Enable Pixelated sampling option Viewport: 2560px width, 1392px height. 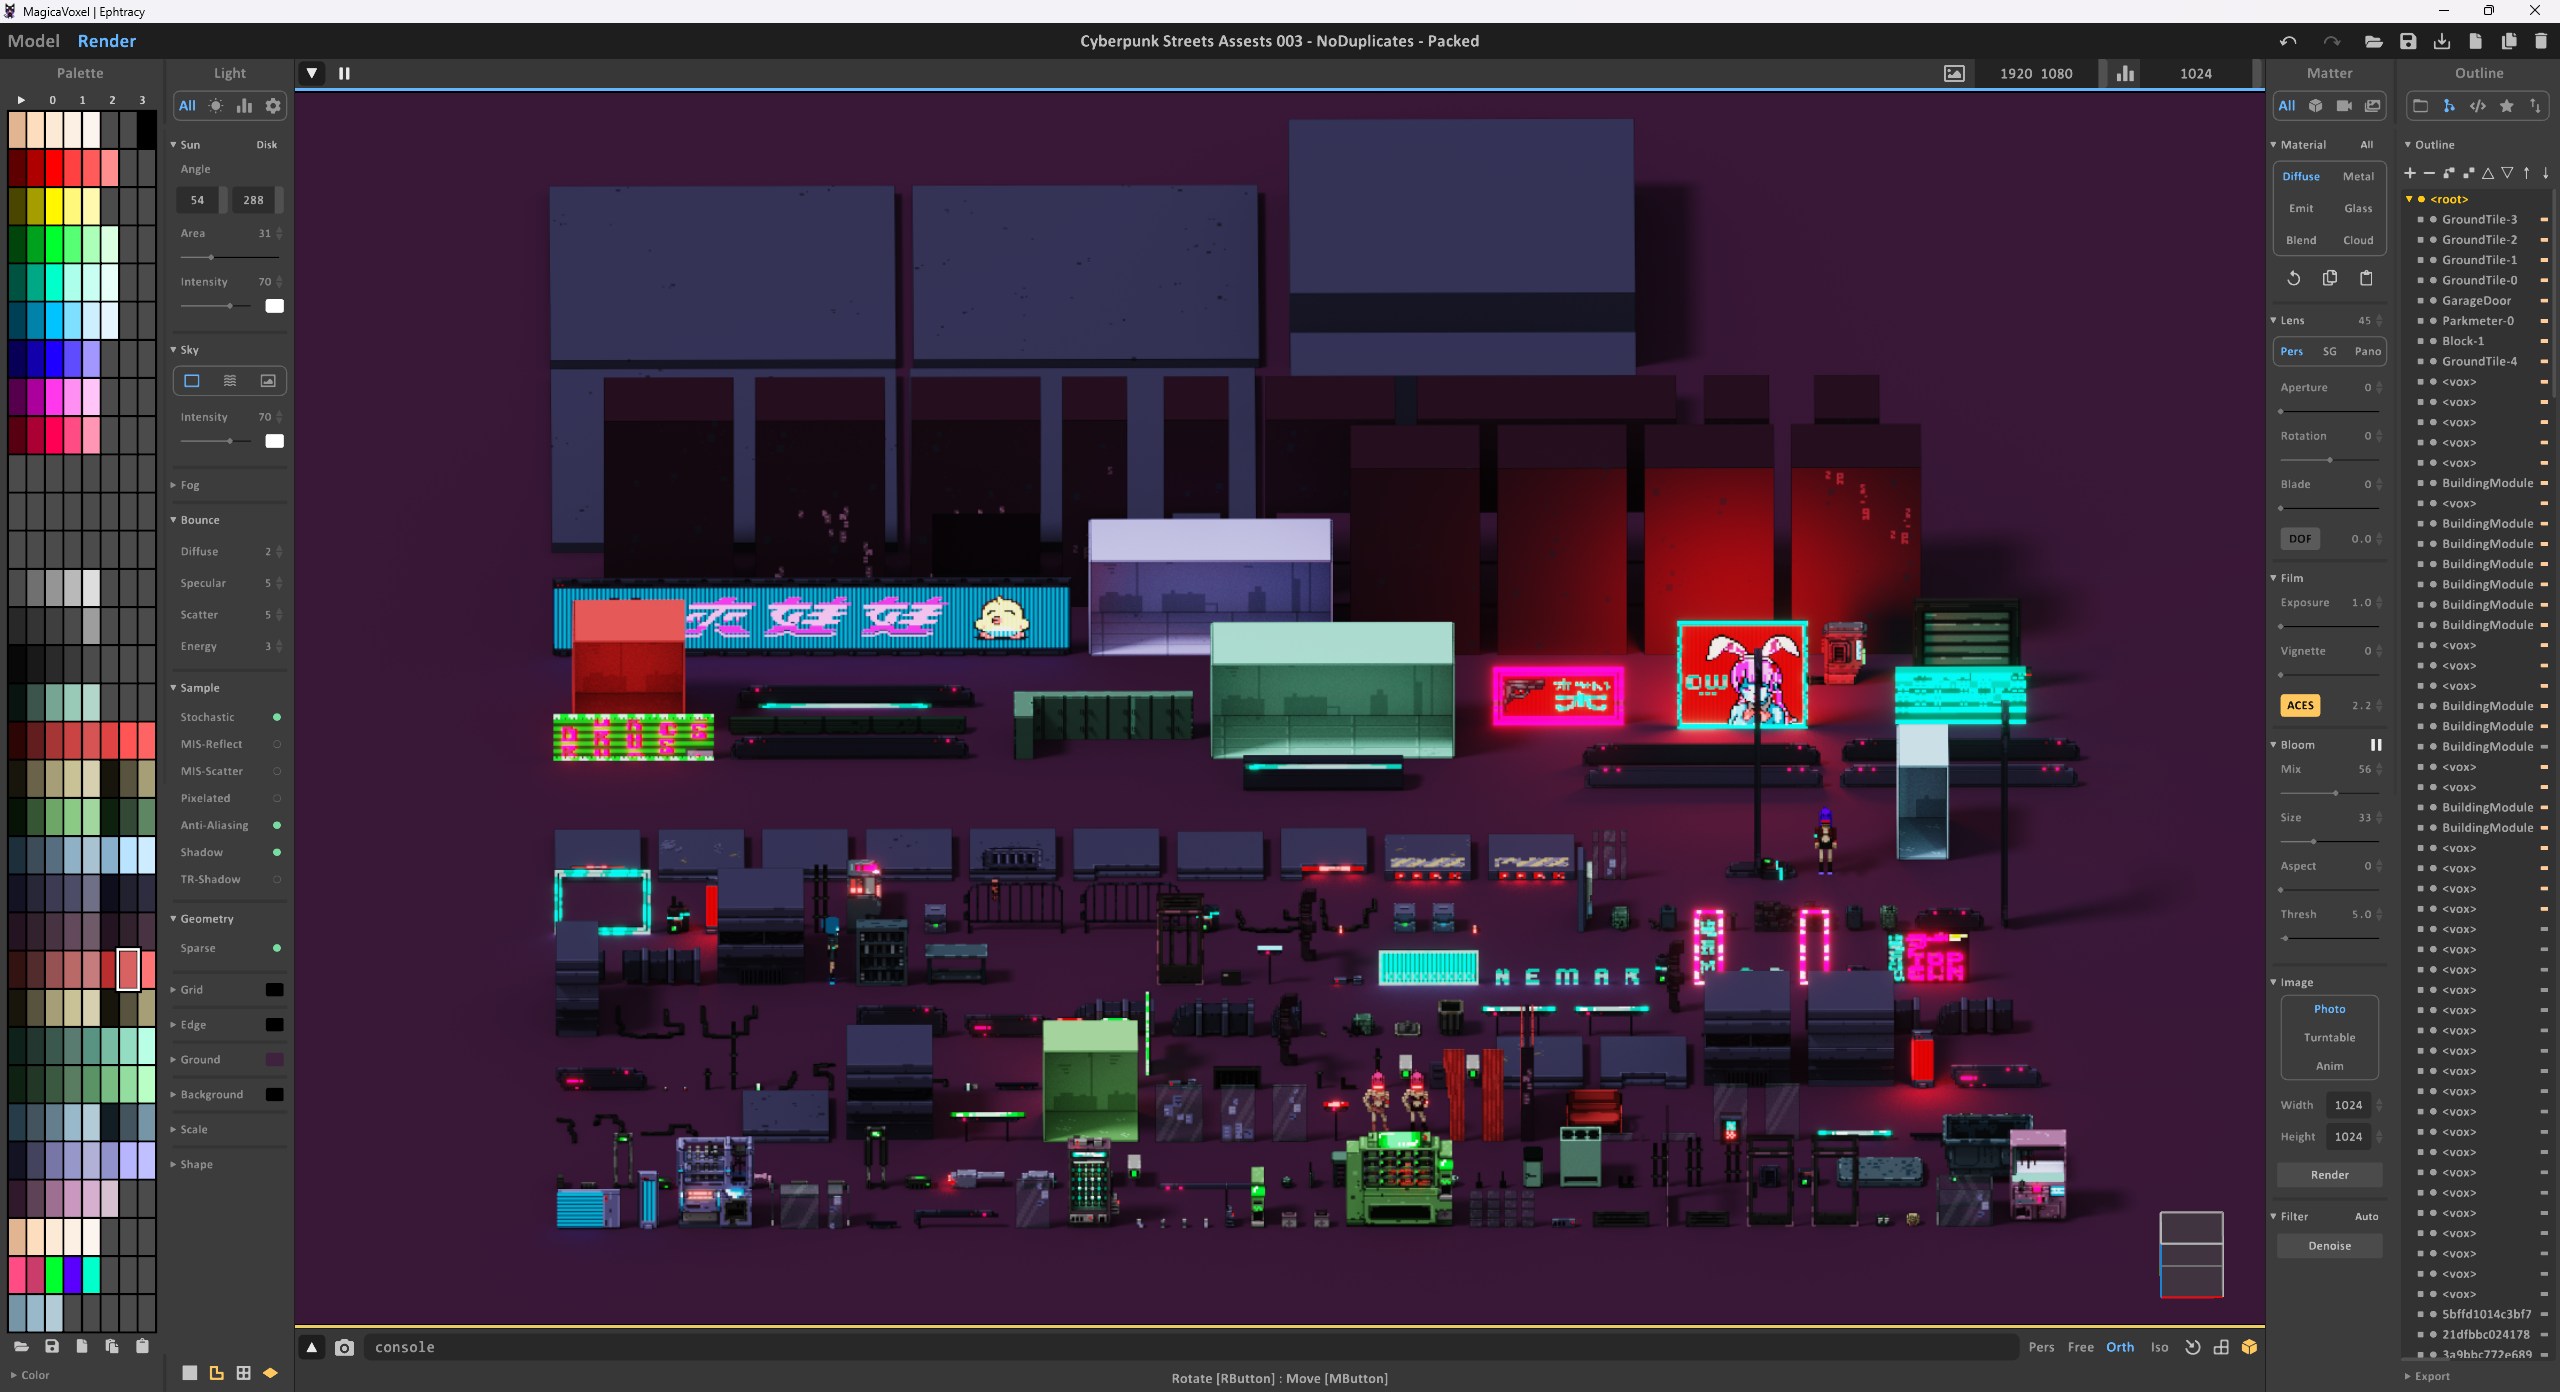(x=277, y=798)
